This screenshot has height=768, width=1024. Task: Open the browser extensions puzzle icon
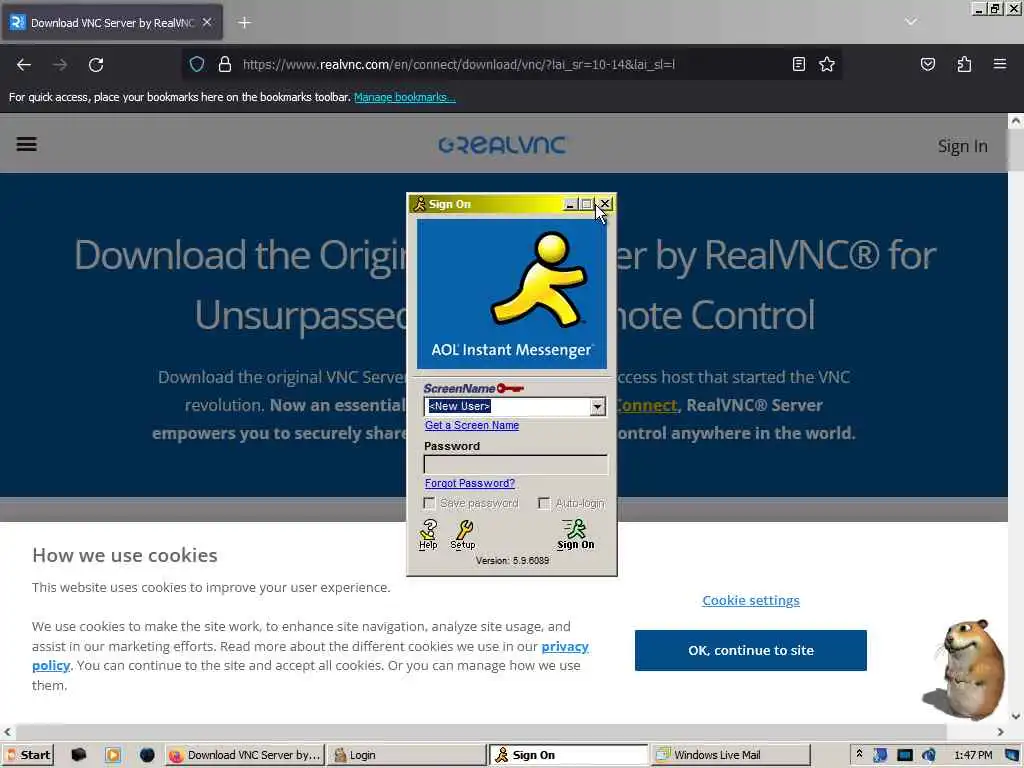(964, 64)
